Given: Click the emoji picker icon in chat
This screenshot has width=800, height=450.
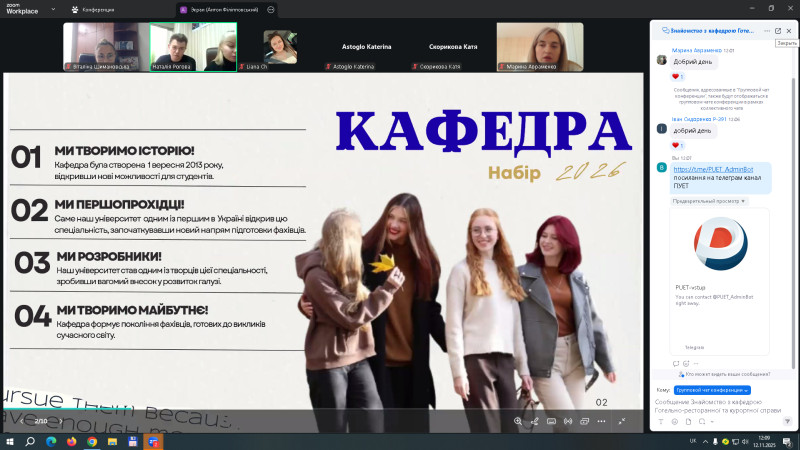Looking at the screenshot, I should (x=673, y=422).
